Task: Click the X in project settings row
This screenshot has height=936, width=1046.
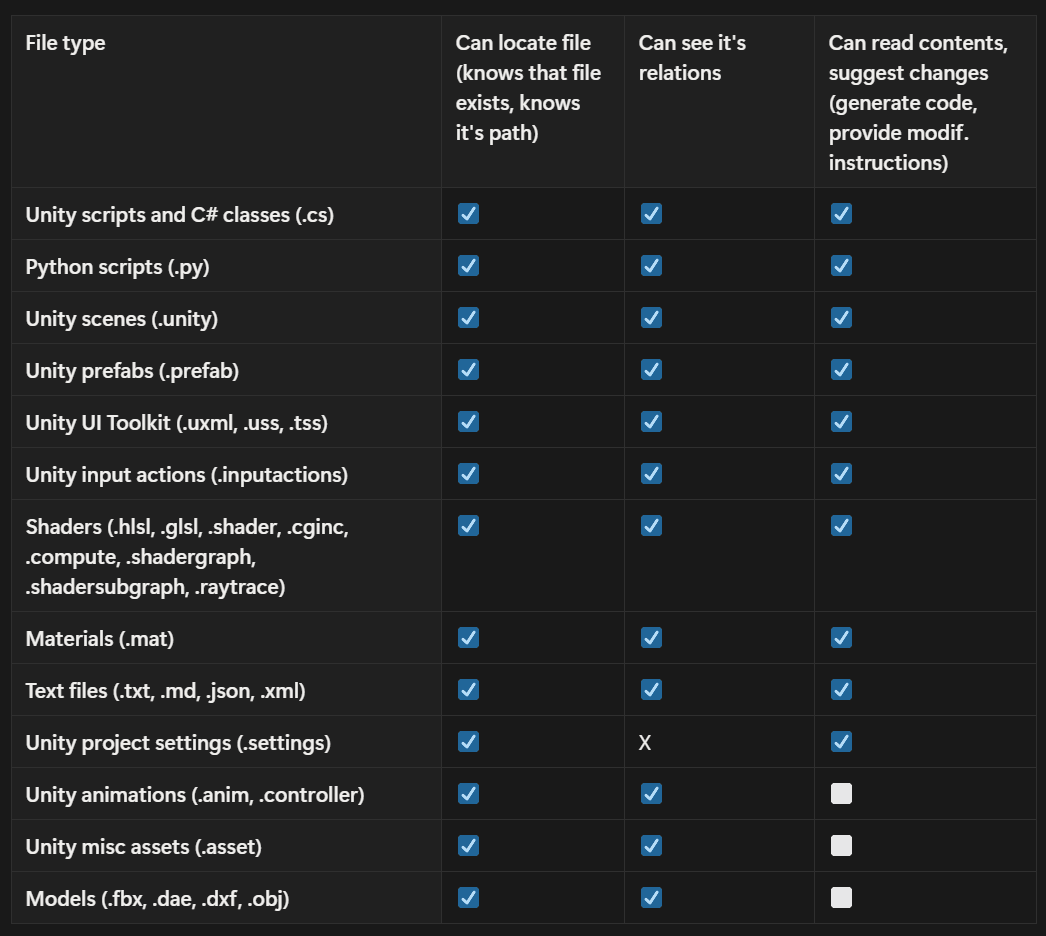Action: point(645,743)
